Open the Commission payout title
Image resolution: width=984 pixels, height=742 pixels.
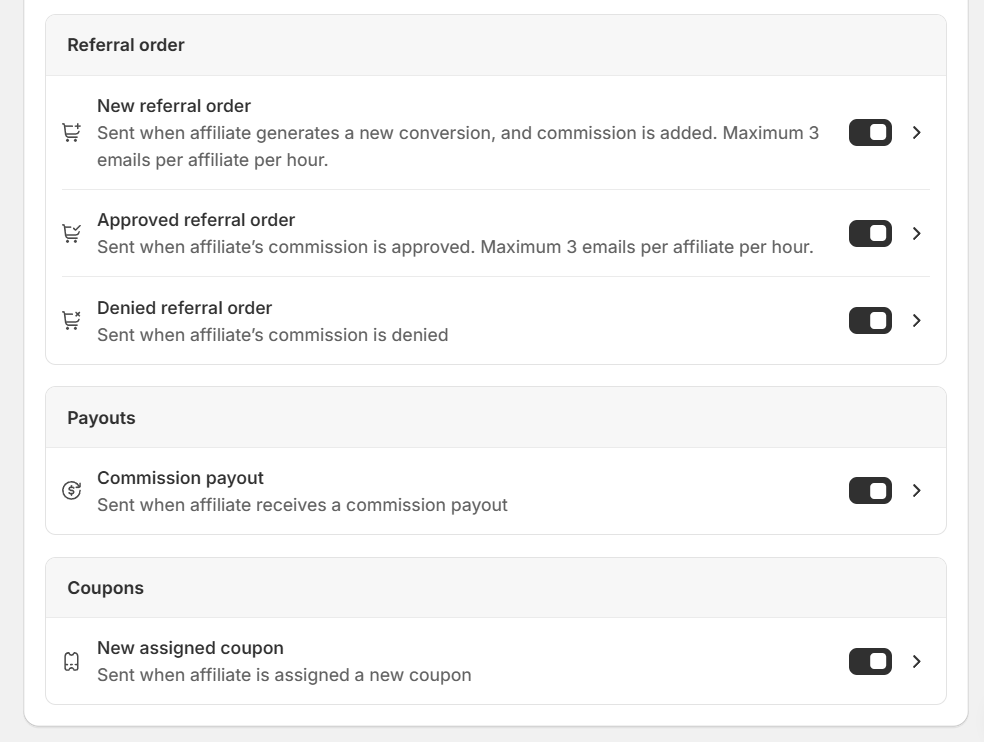[x=180, y=478]
